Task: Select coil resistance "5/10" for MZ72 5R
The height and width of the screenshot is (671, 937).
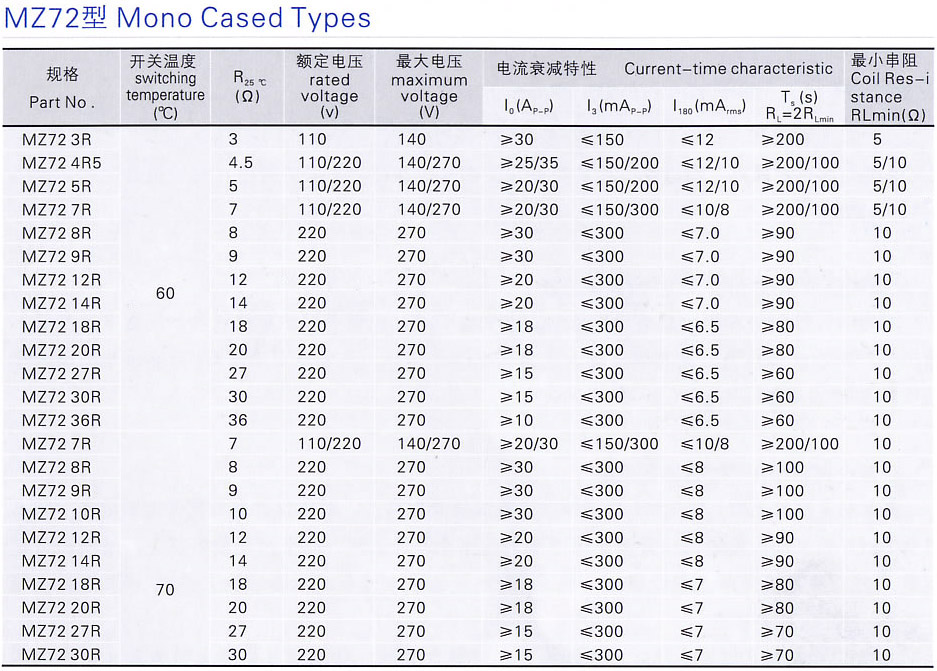Action: [890, 186]
